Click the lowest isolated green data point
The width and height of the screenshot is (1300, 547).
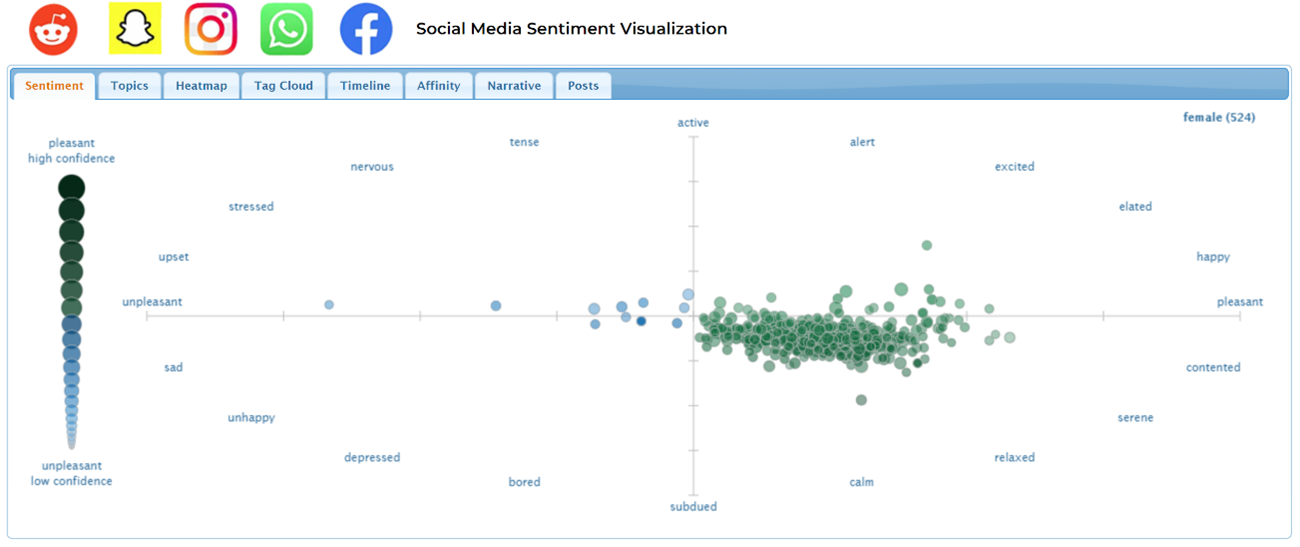point(861,400)
